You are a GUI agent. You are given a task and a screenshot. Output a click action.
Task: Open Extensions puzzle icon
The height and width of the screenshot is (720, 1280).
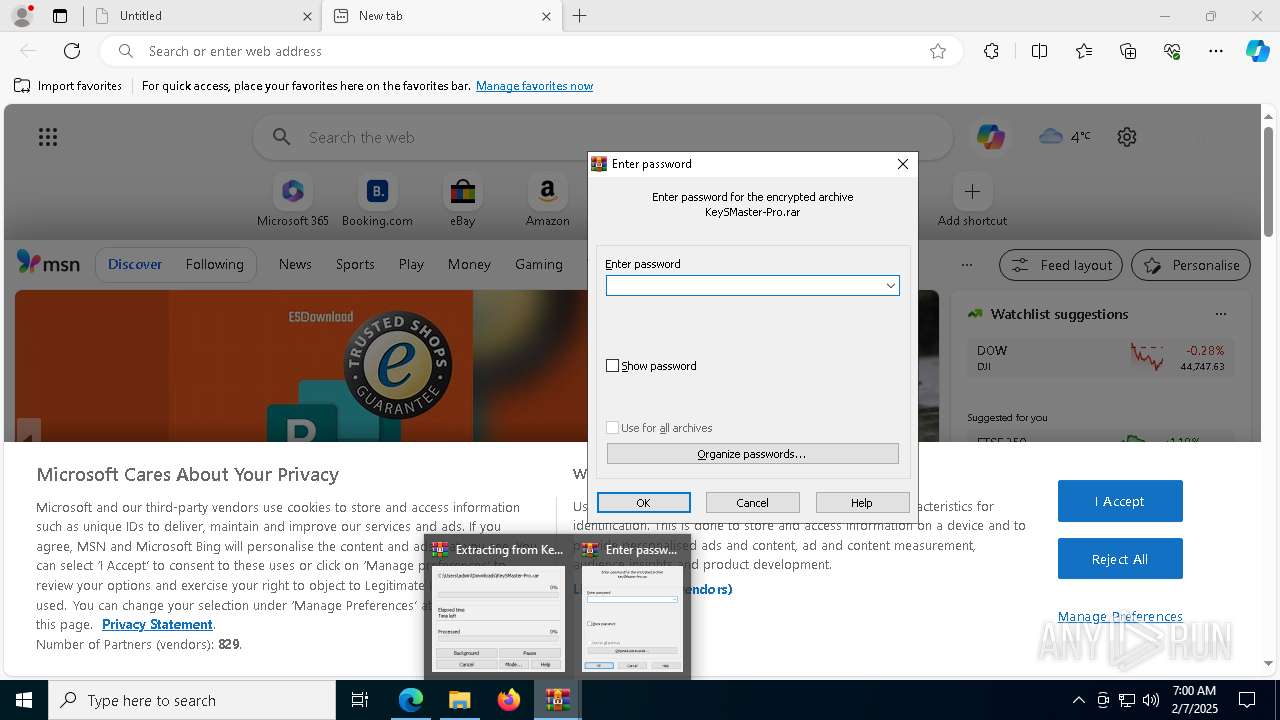click(x=991, y=51)
